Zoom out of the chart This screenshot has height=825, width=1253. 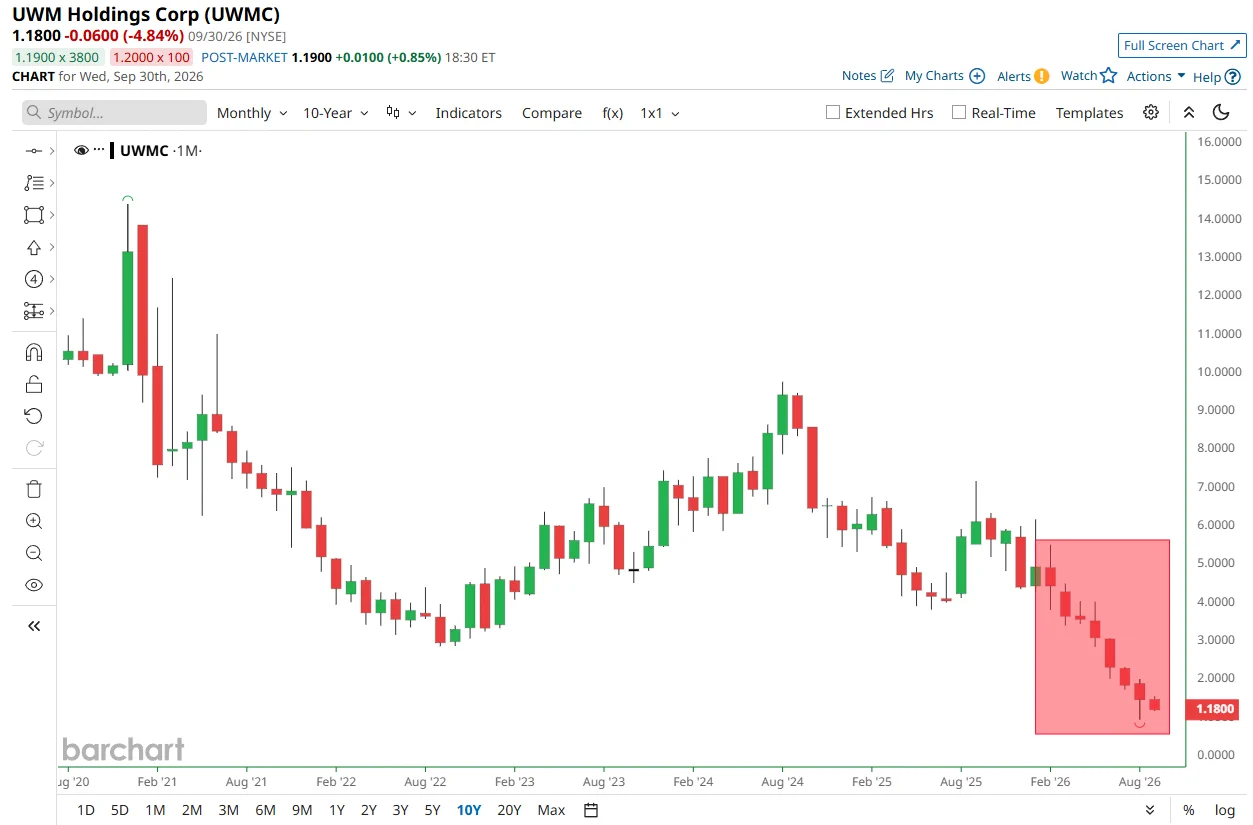[34, 553]
